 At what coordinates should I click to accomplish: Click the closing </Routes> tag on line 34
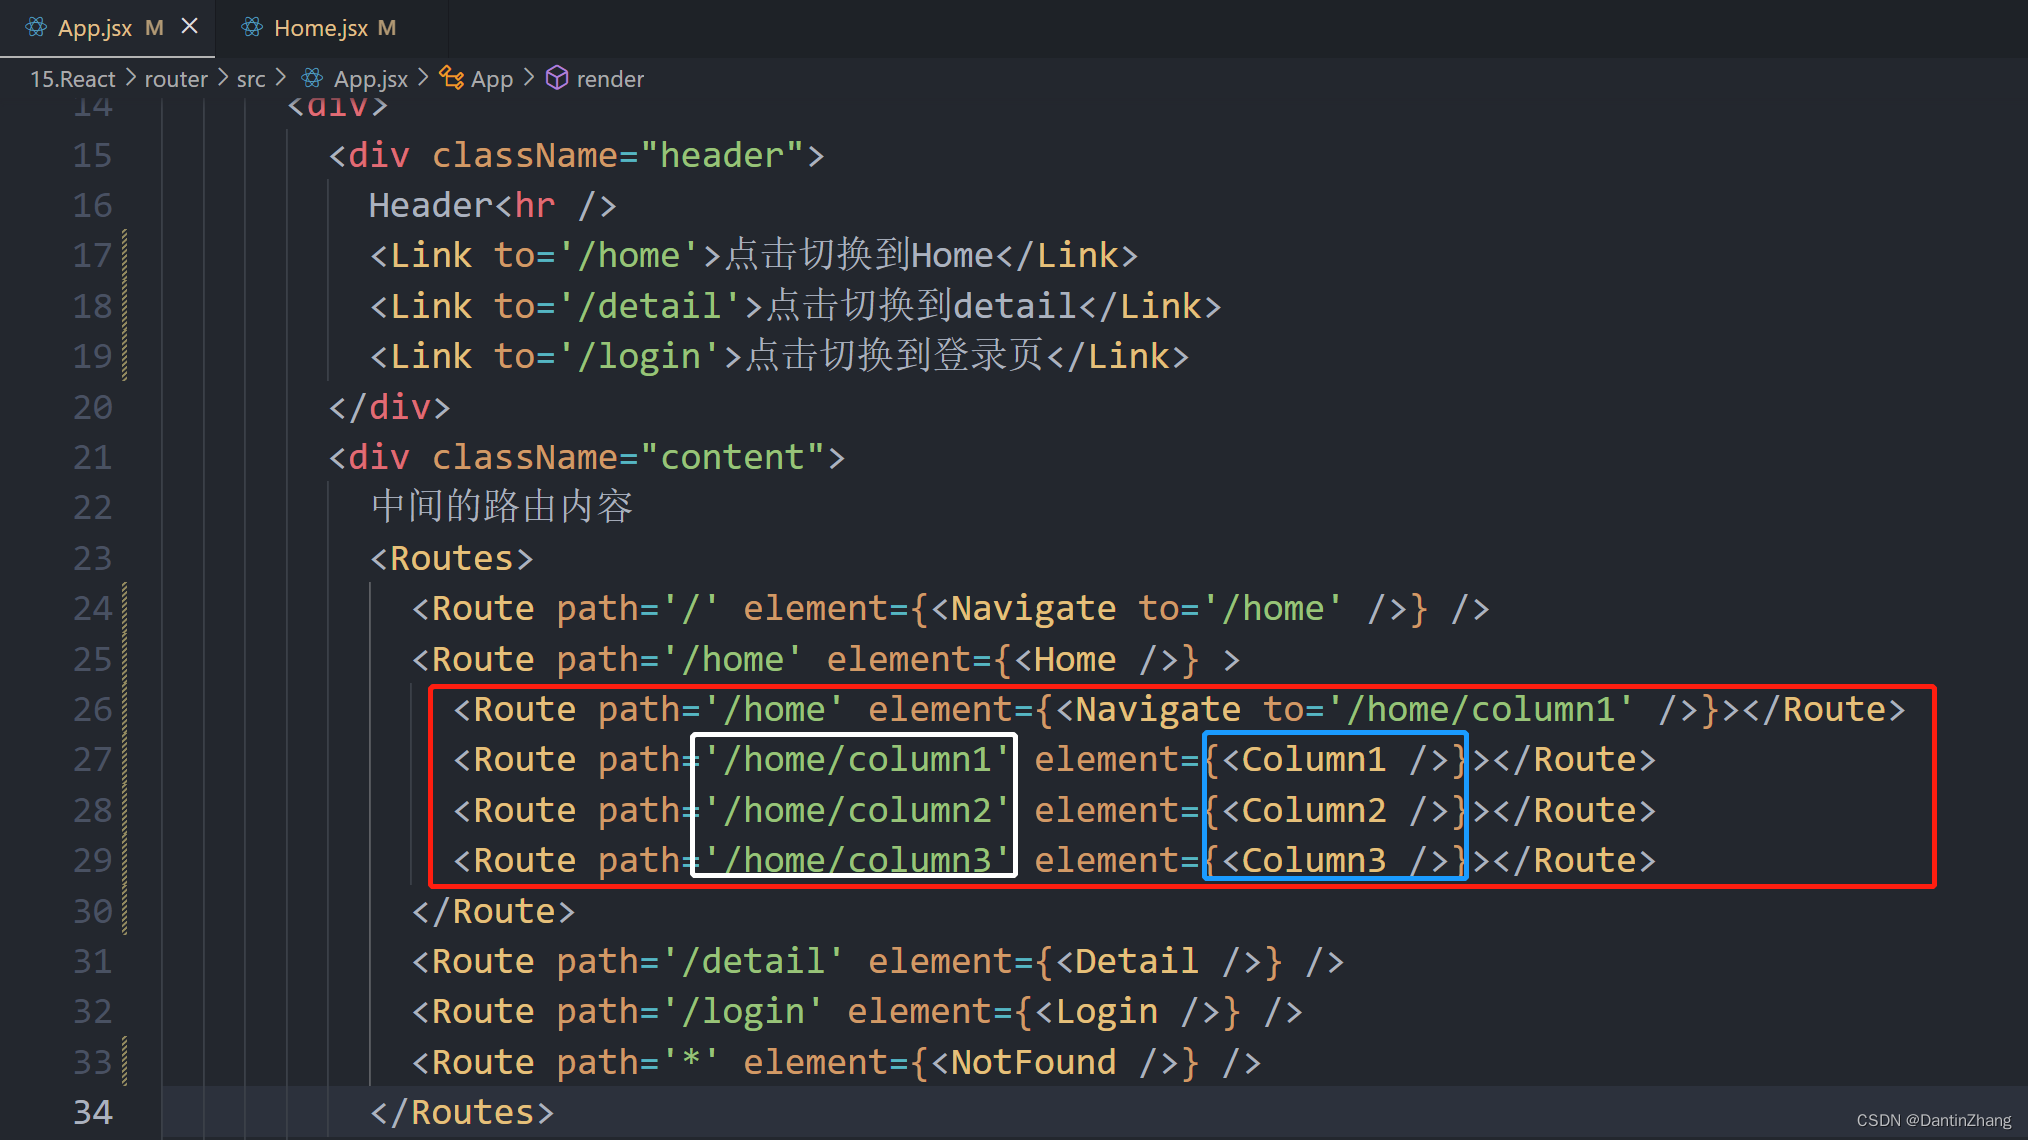coord(461,1112)
